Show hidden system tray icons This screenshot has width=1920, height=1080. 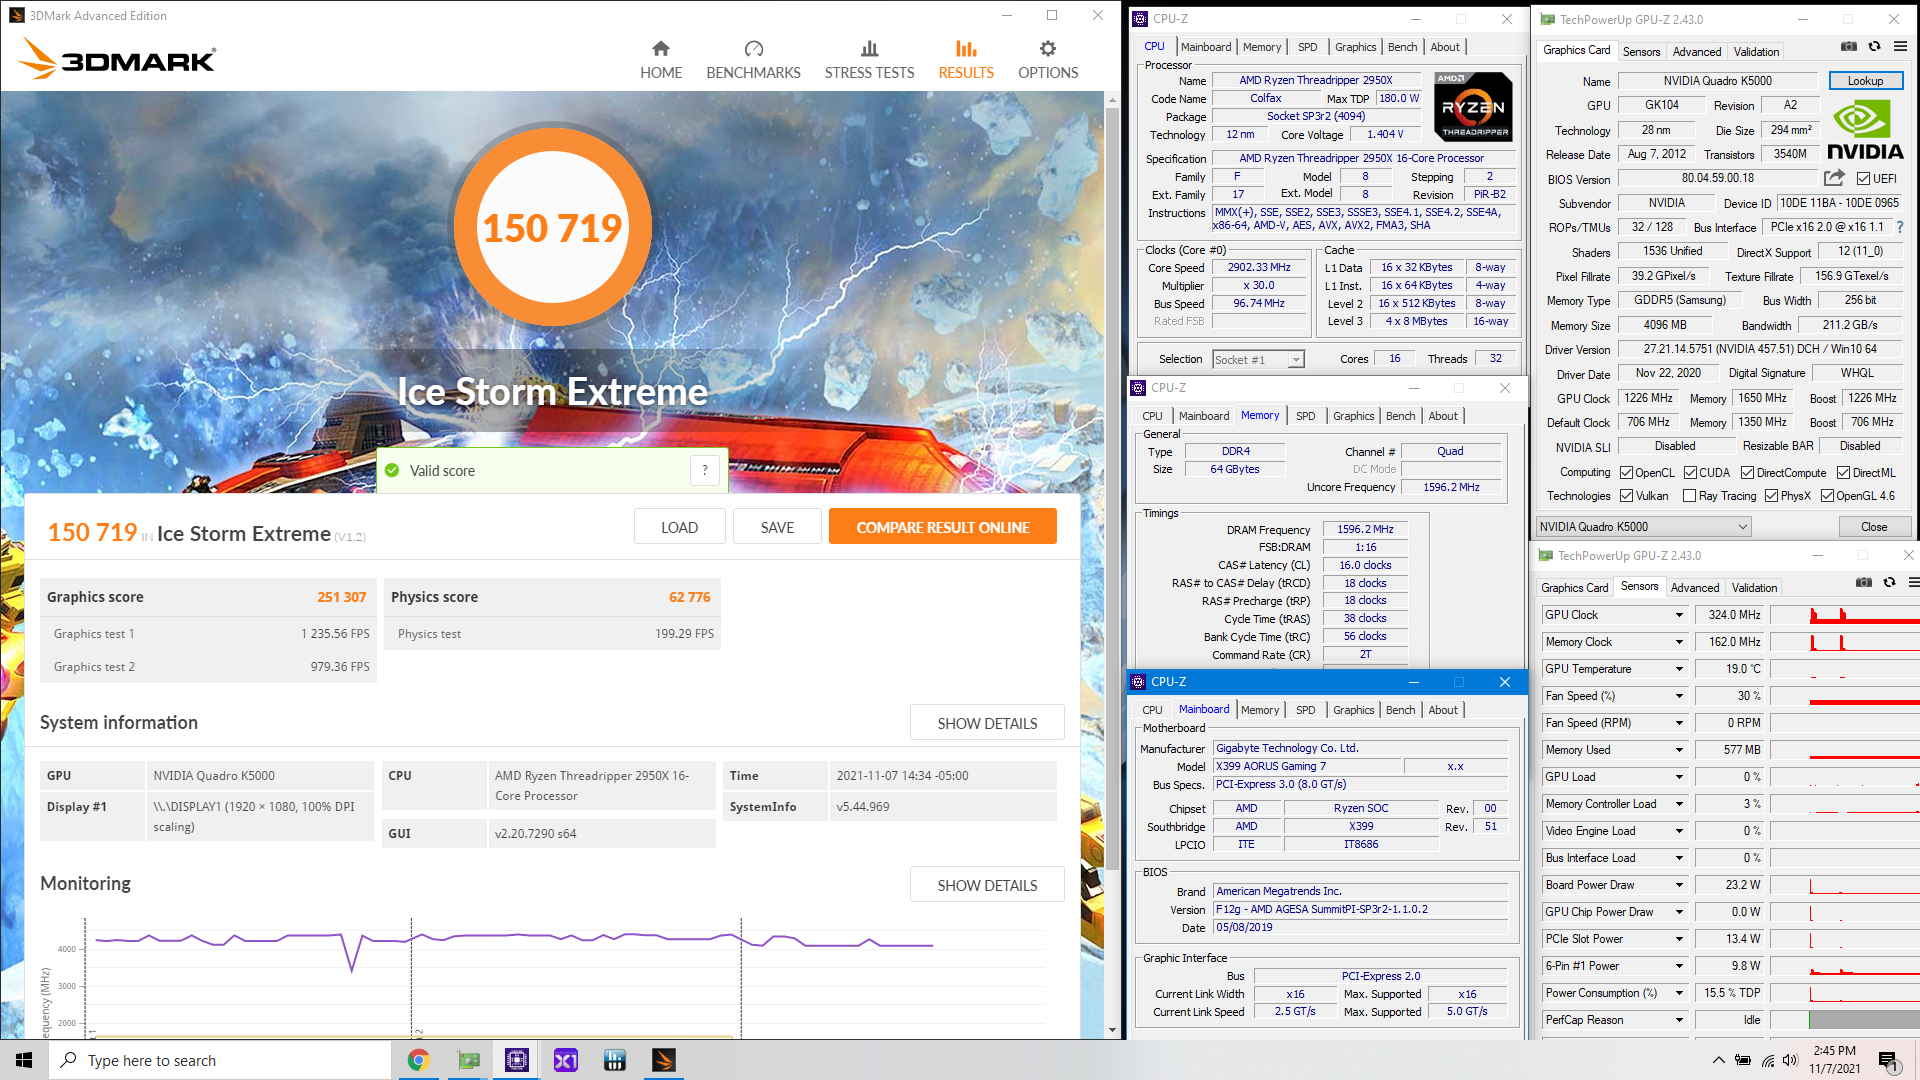(x=1718, y=1060)
